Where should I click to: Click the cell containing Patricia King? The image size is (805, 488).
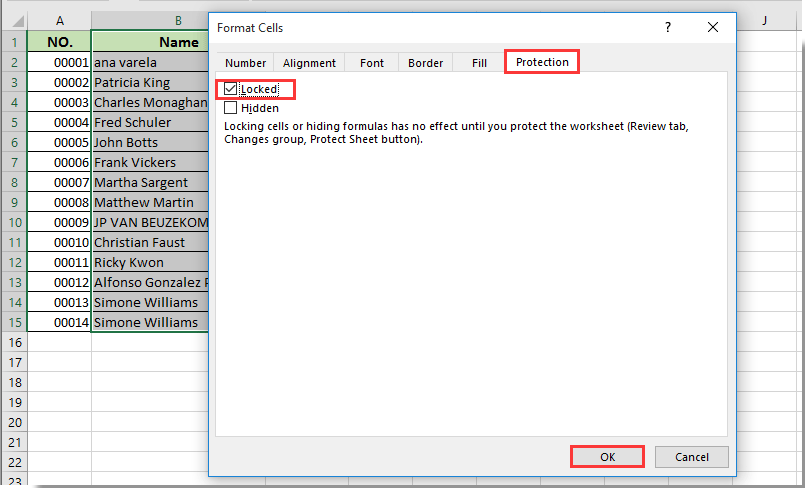(x=150, y=82)
